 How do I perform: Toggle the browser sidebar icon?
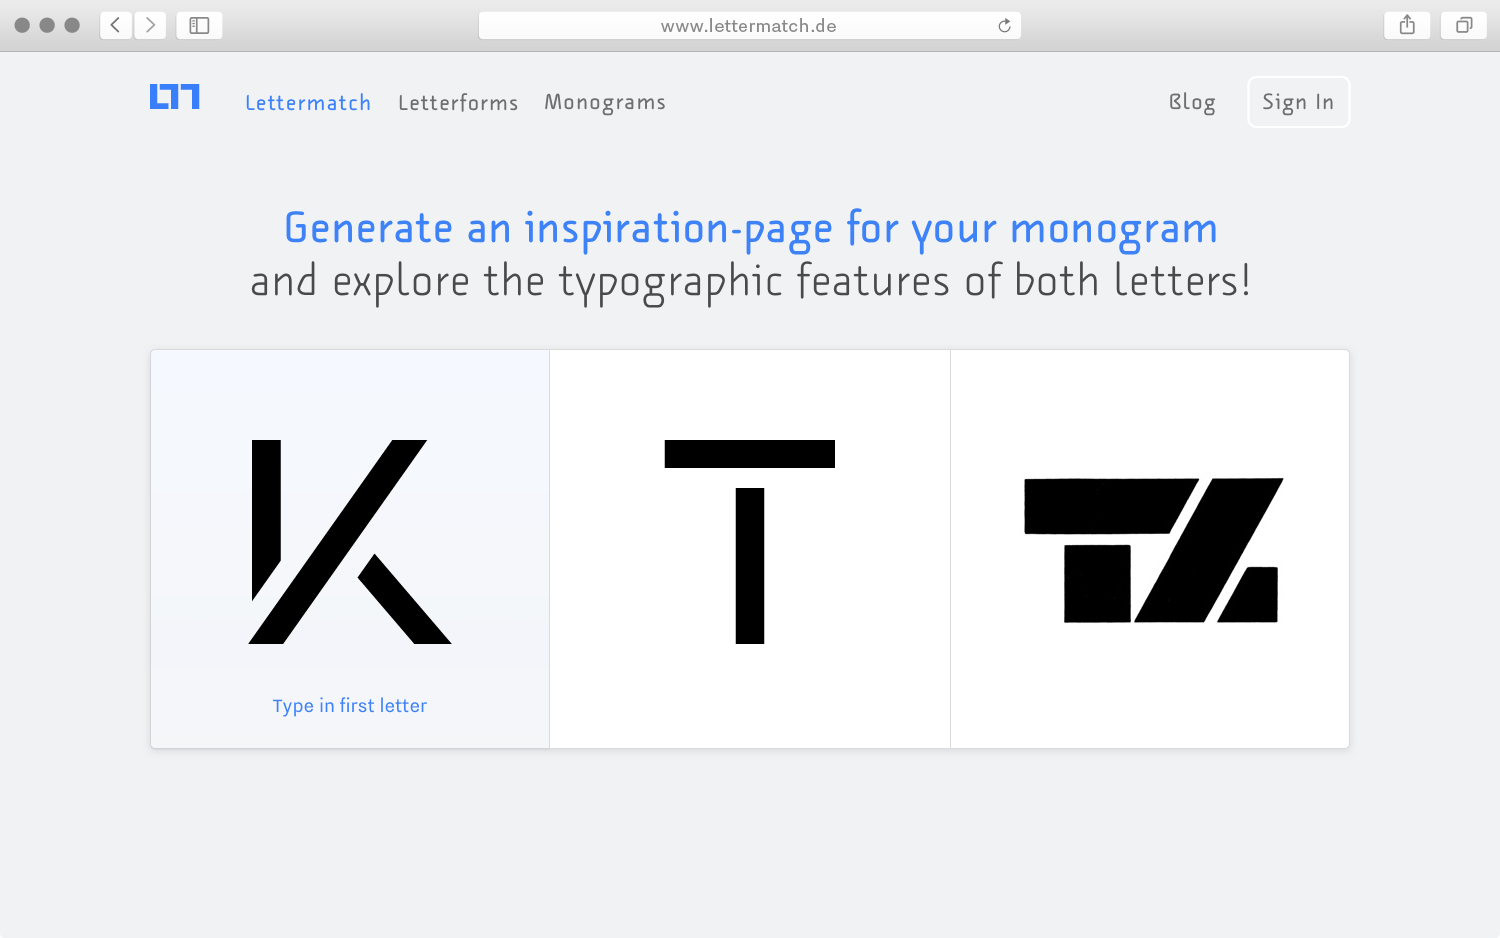click(199, 25)
